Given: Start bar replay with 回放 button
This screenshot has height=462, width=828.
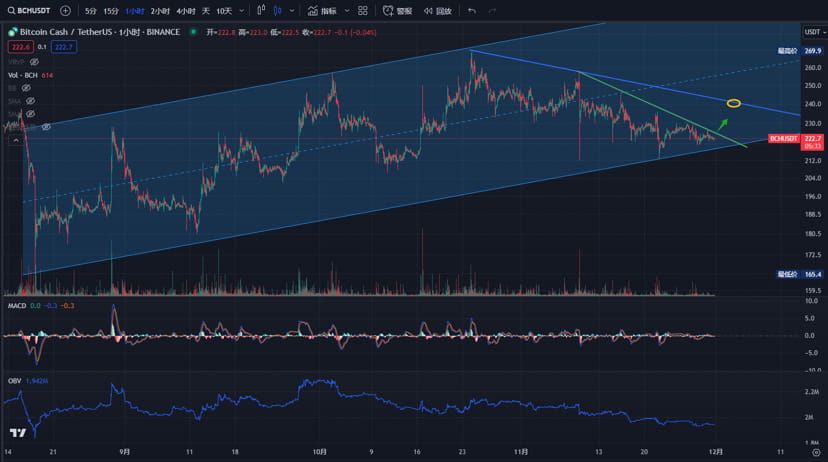Looking at the screenshot, I should tap(438, 11).
